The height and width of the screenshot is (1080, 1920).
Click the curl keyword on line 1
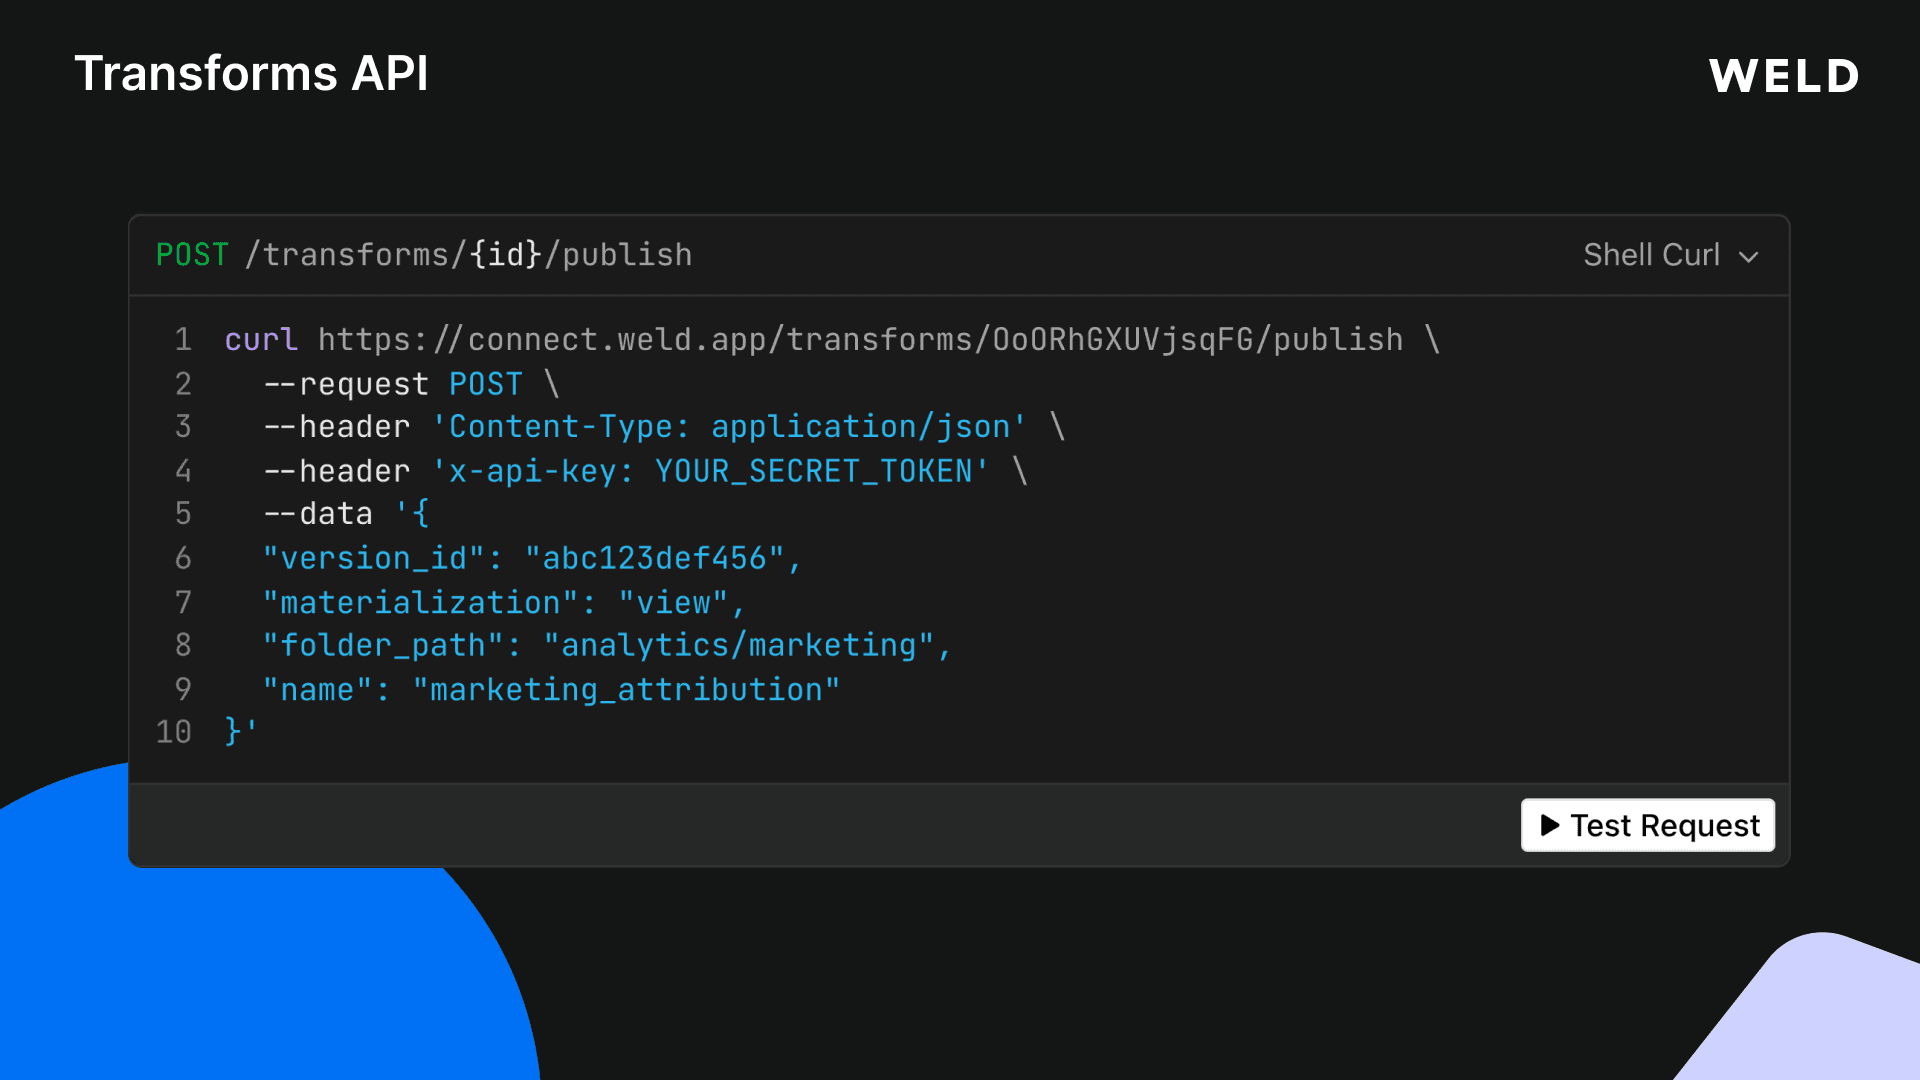coord(260,339)
